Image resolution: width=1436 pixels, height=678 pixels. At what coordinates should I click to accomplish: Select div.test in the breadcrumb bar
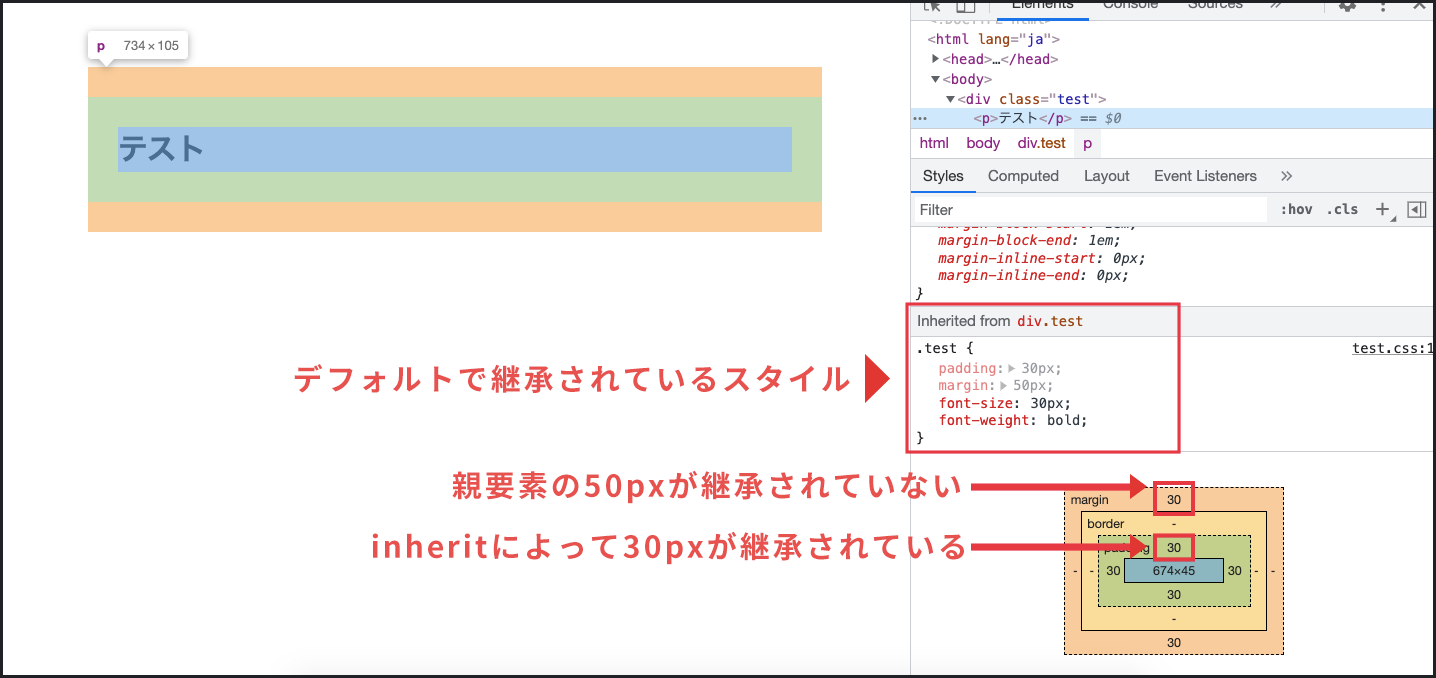[1041, 143]
